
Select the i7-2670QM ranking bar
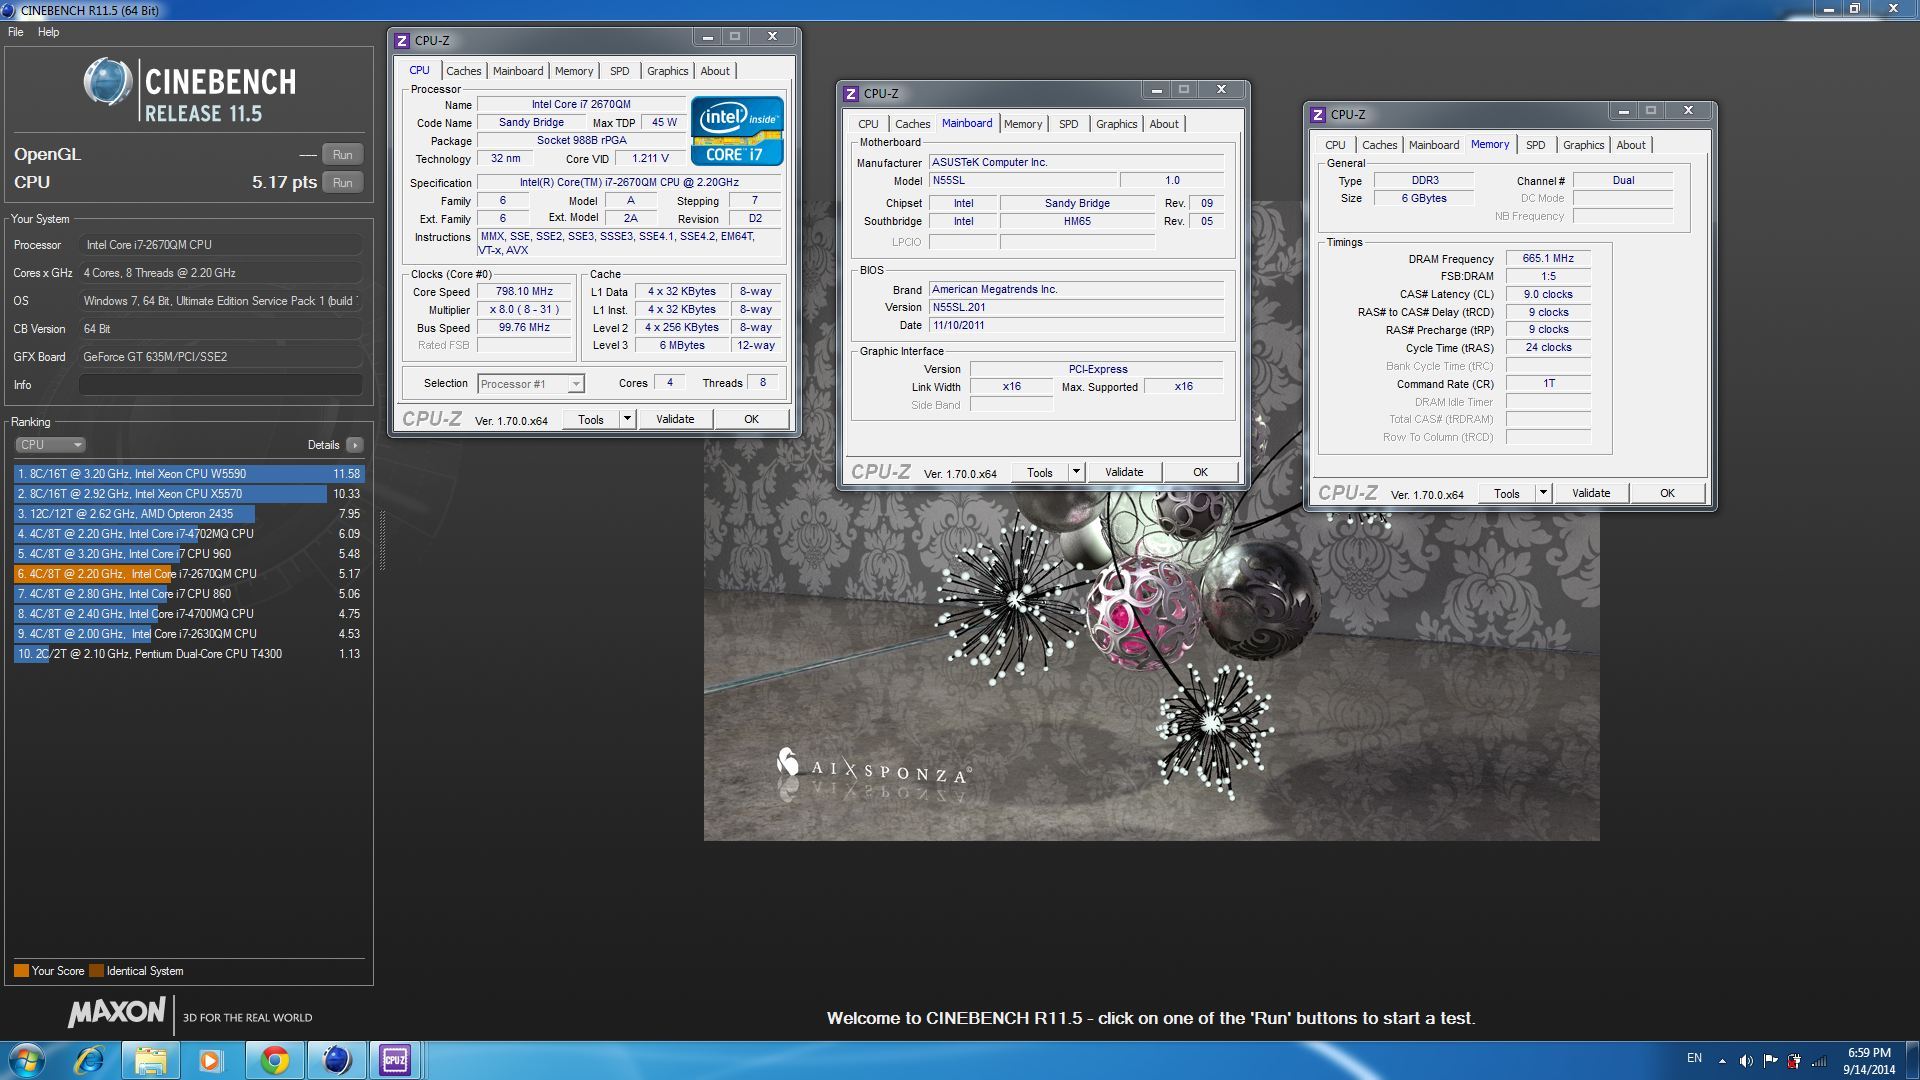click(189, 574)
